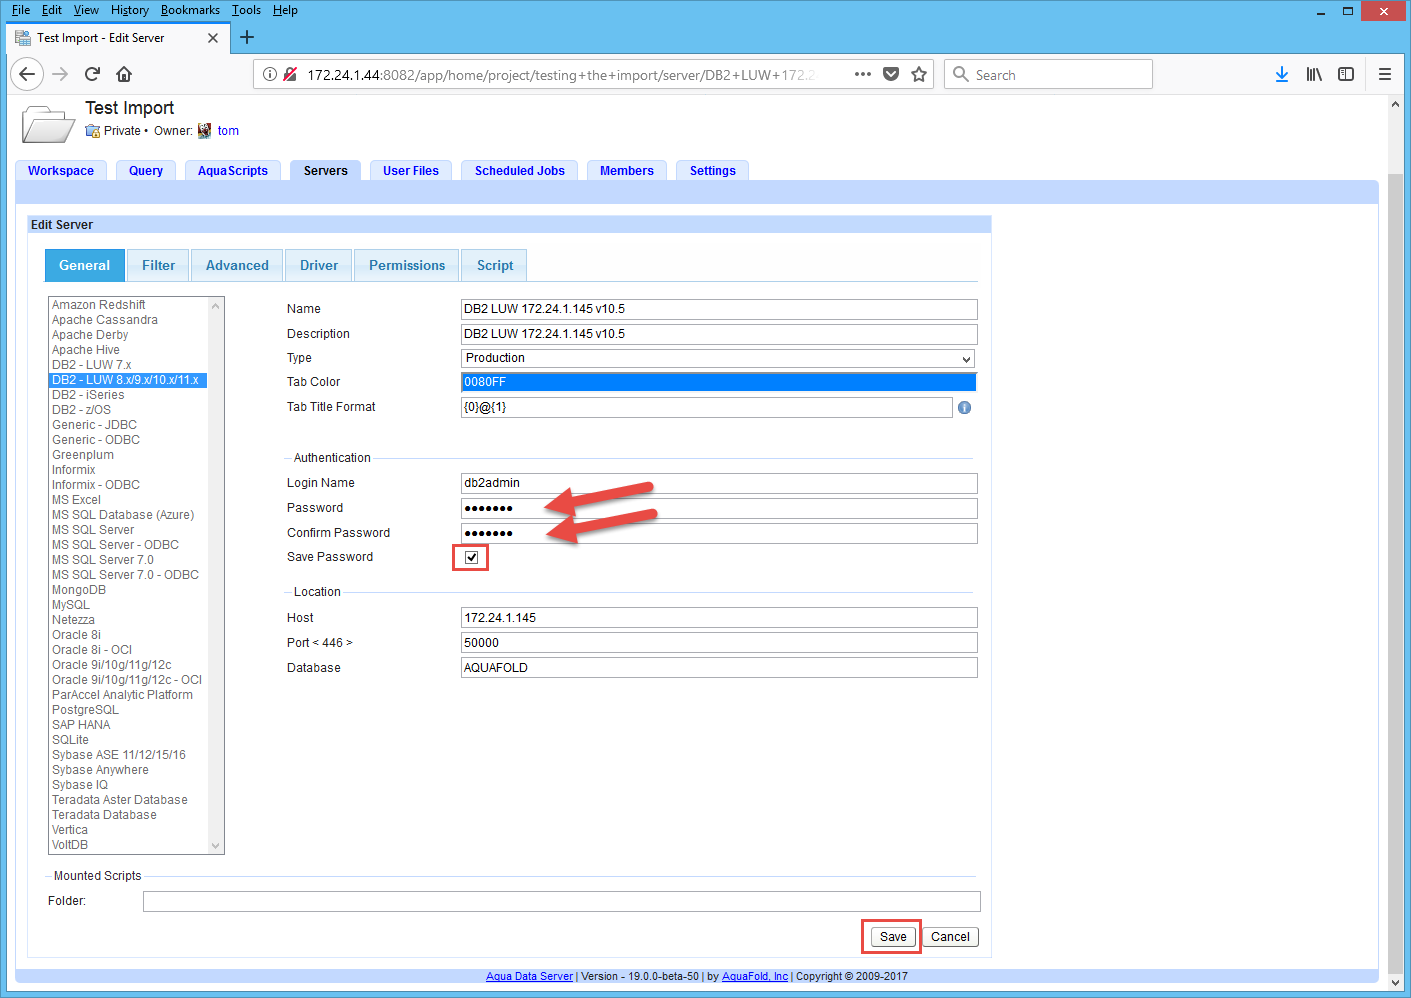Click the Description input field
This screenshot has width=1411, height=998.
coord(719,334)
